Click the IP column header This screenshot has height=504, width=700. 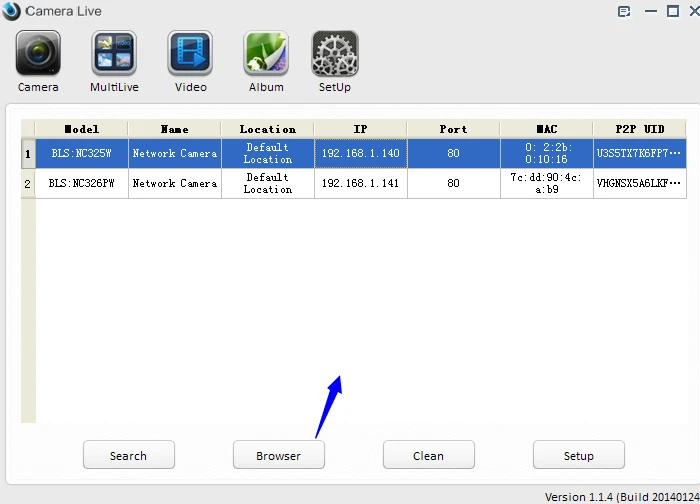(360, 129)
